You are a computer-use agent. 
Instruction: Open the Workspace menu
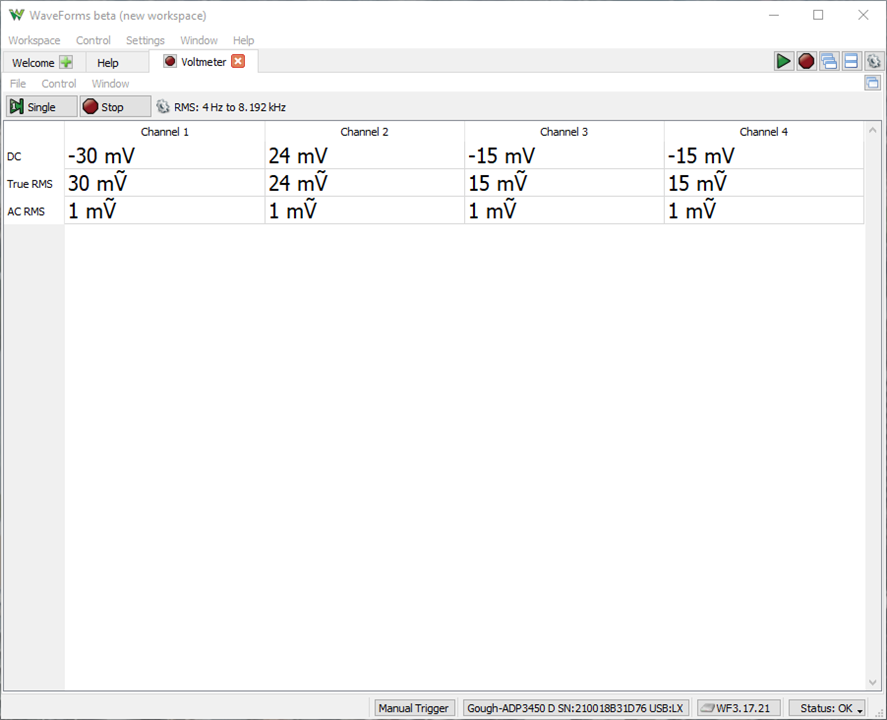tap(34, 40)
